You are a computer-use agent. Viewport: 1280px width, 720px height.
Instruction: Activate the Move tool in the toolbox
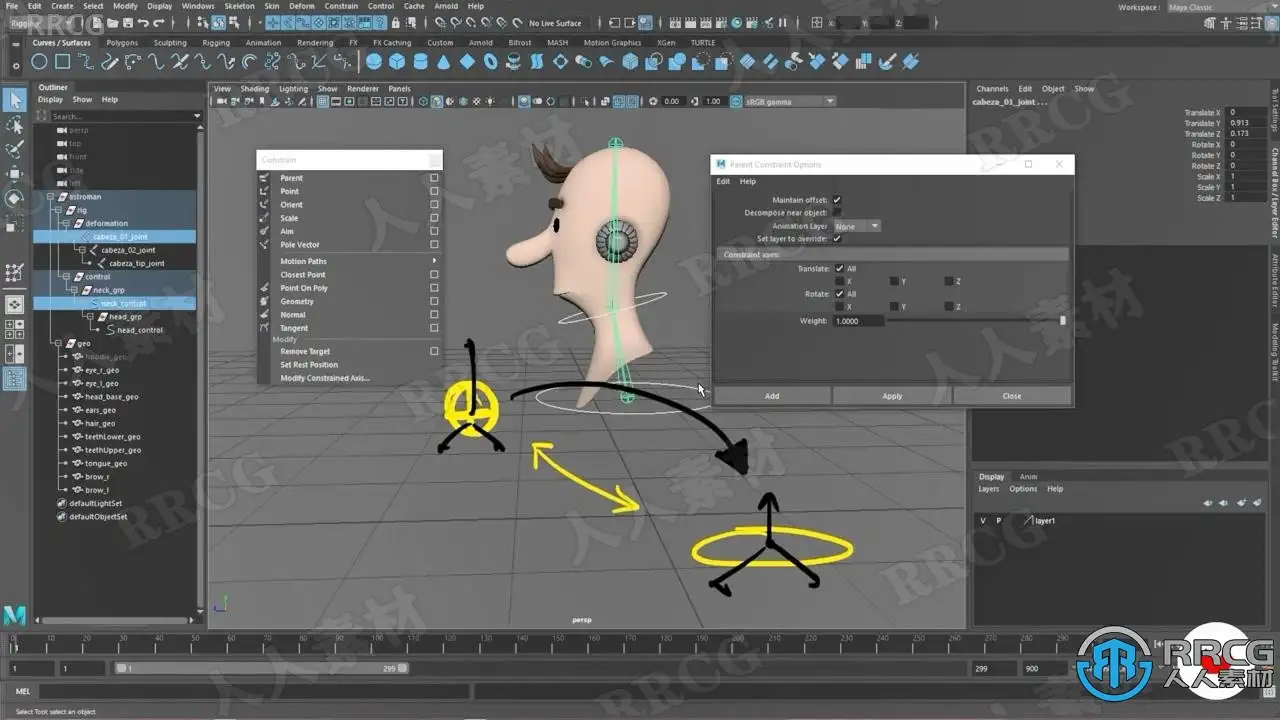tap(14, 174)
